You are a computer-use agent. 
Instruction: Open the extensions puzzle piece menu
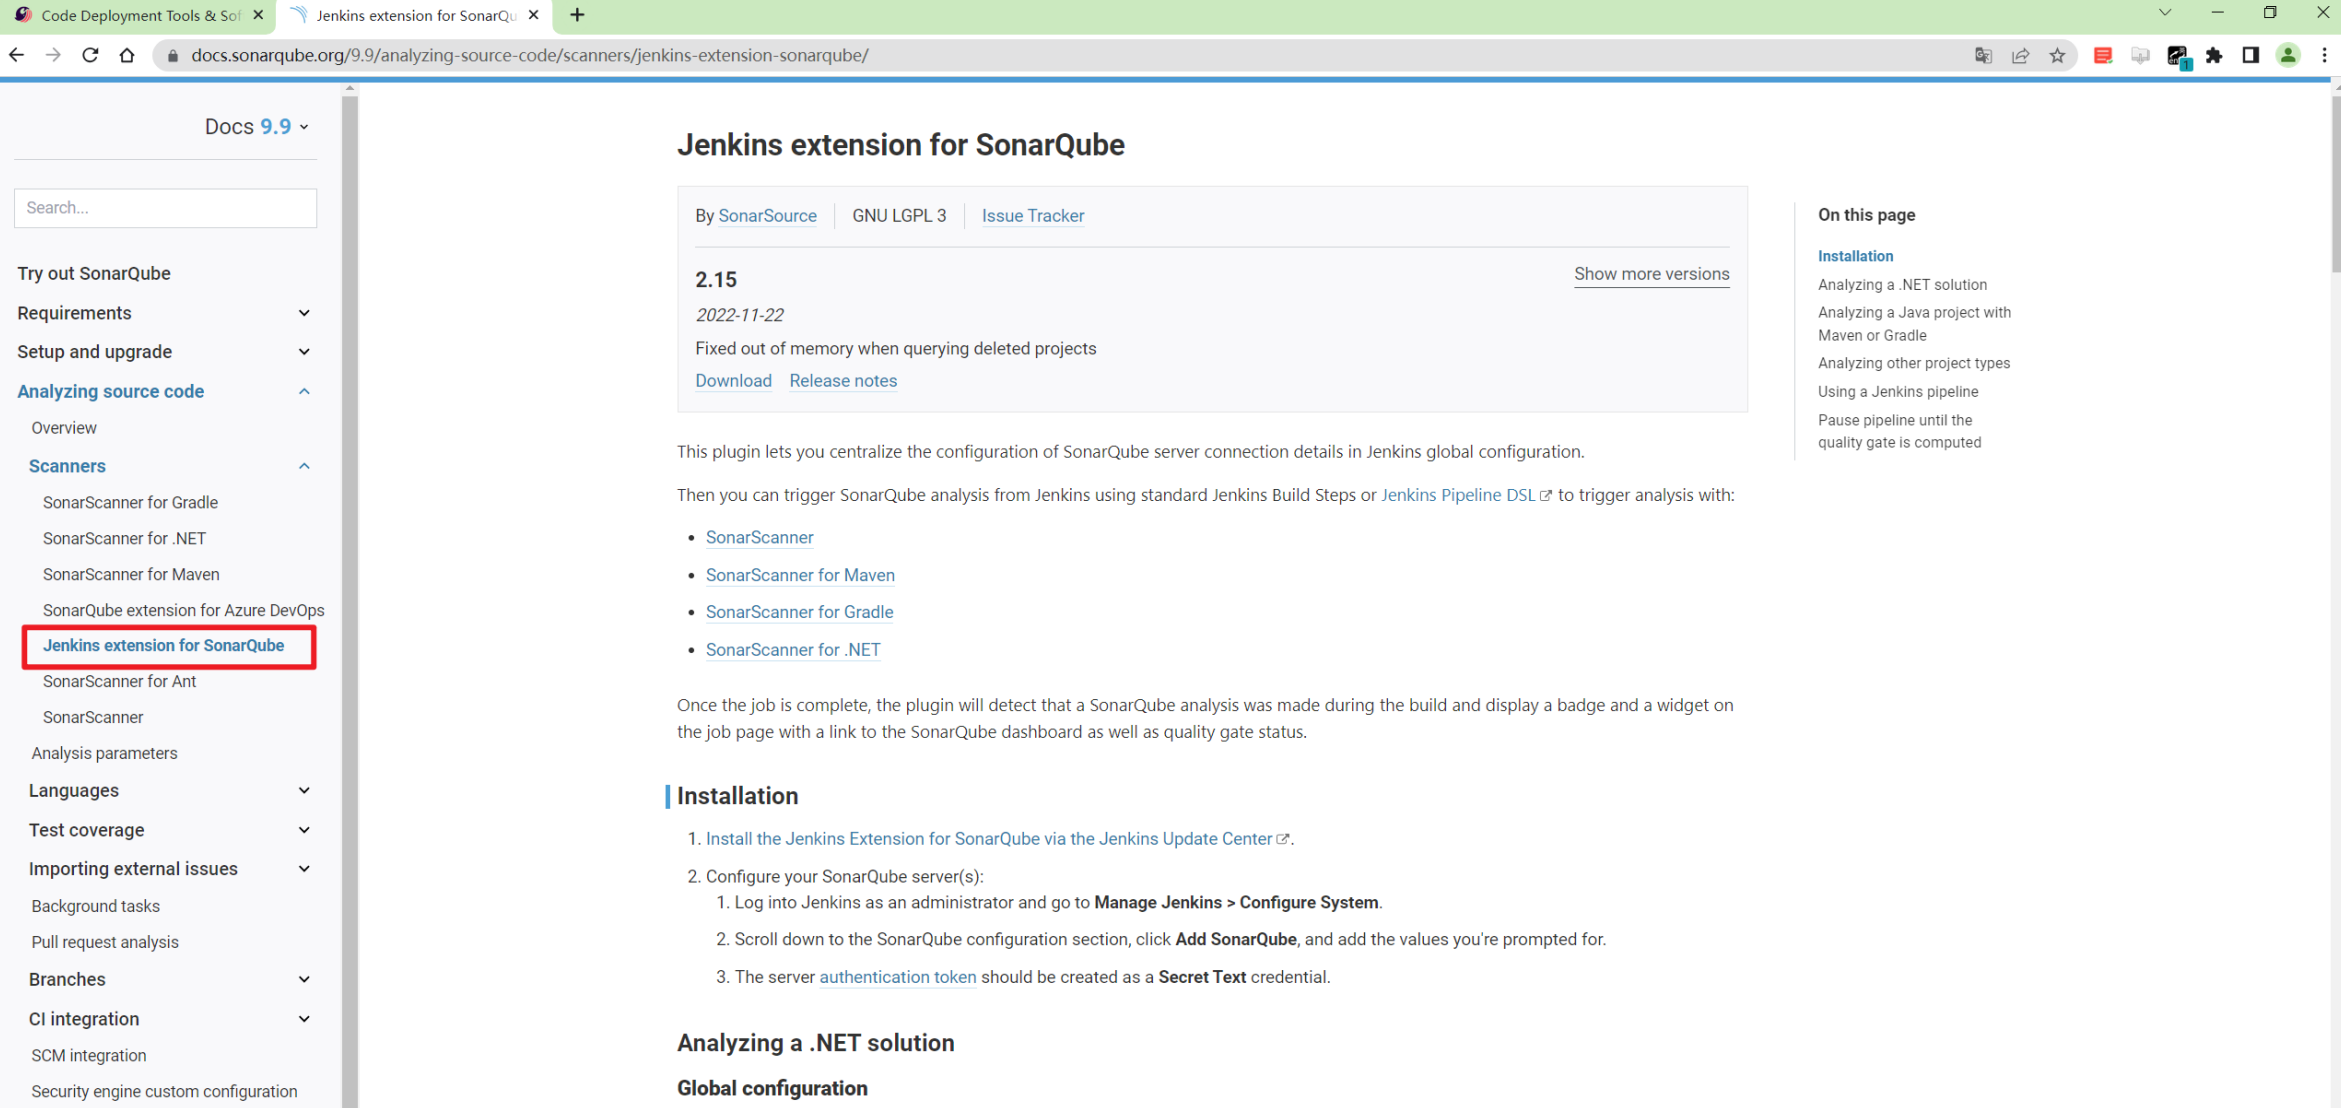[x=2214, y=55]
